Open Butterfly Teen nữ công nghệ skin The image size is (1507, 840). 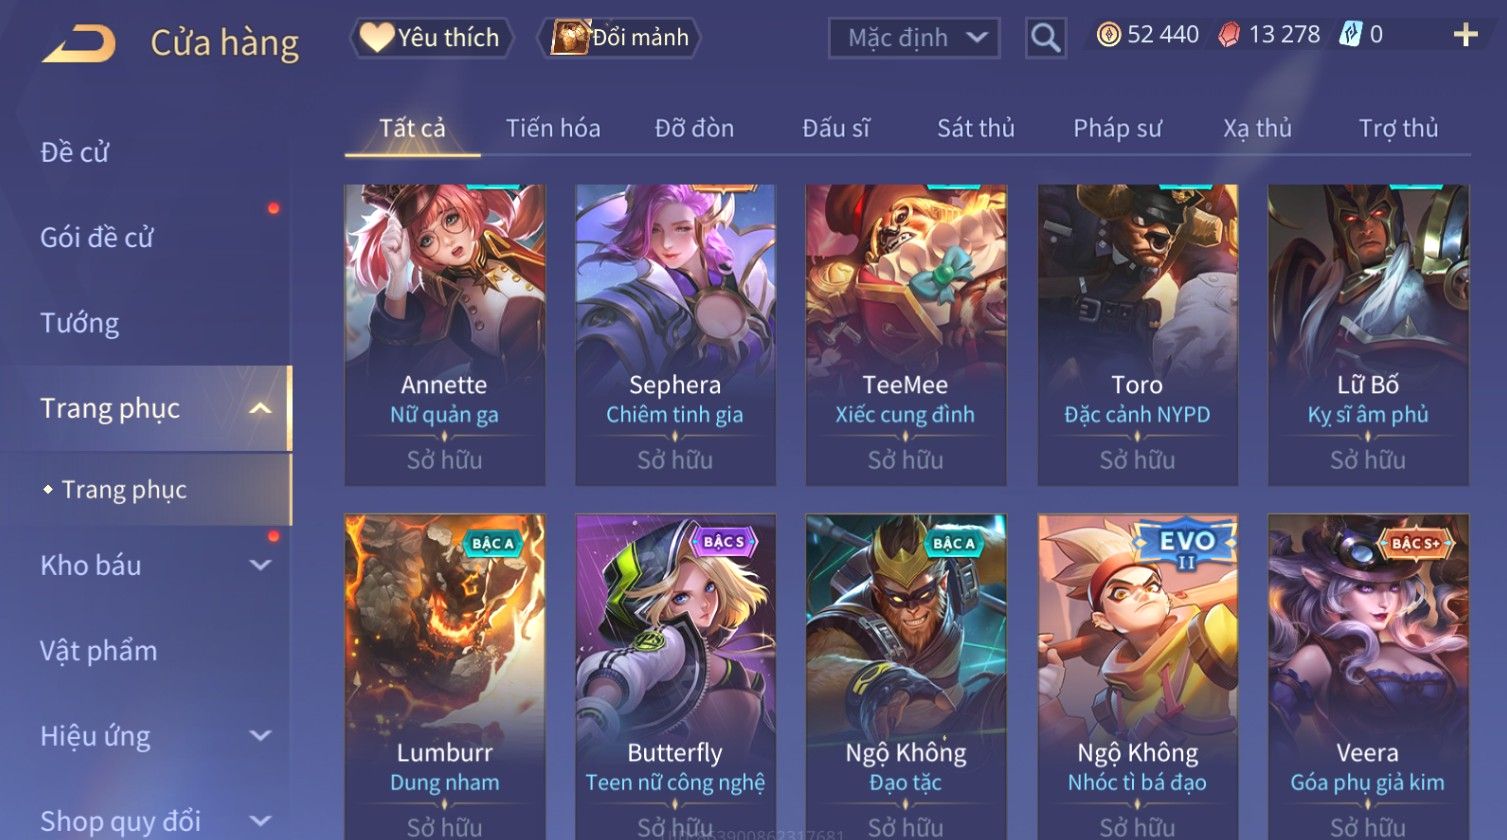tap(676, 676)
